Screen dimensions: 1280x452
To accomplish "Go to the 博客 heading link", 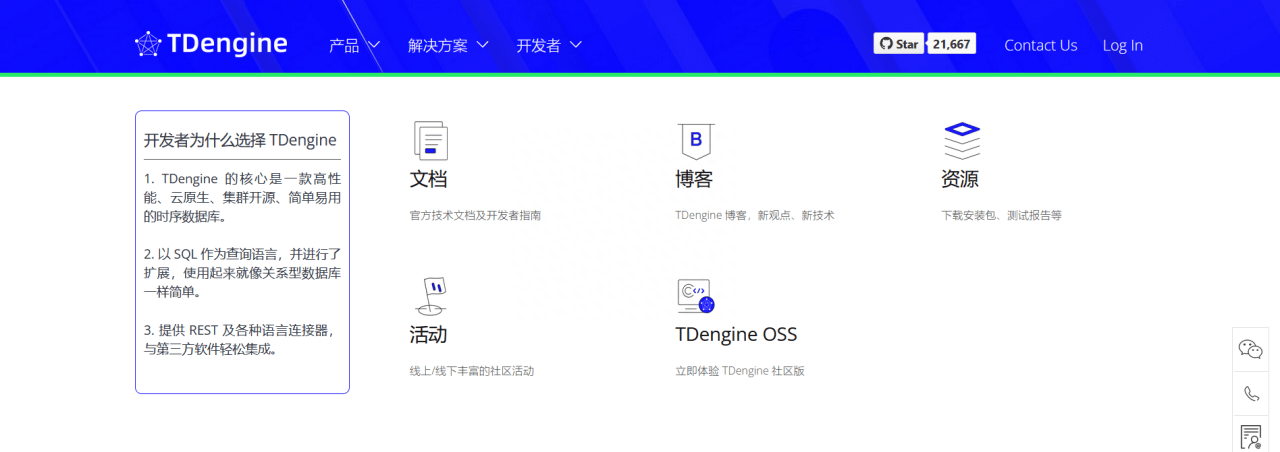I will 694,179.
